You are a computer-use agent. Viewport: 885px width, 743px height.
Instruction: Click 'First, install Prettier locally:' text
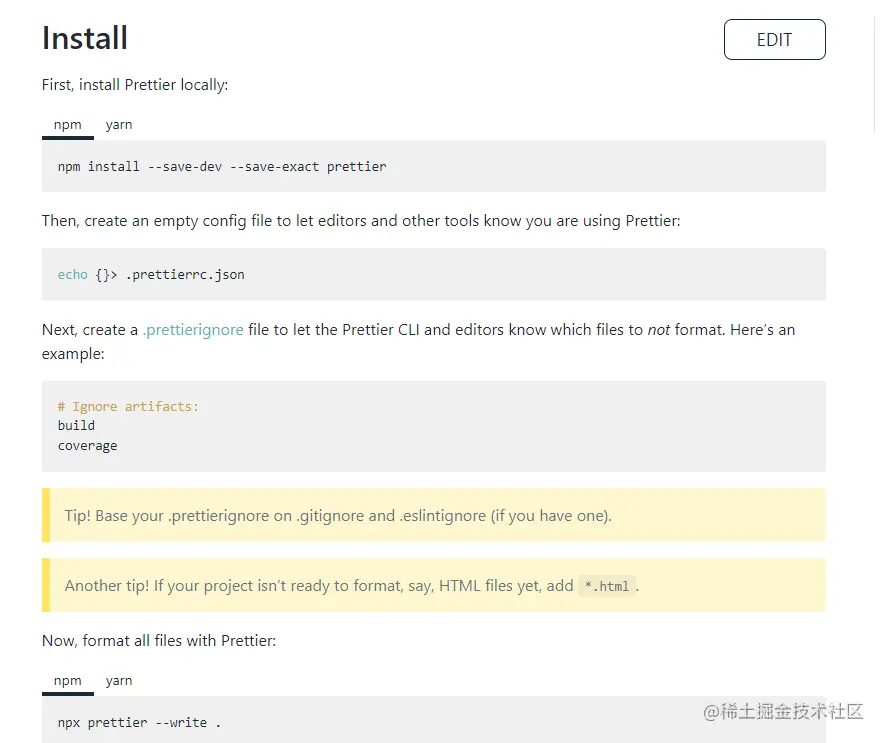pos(135,85)
